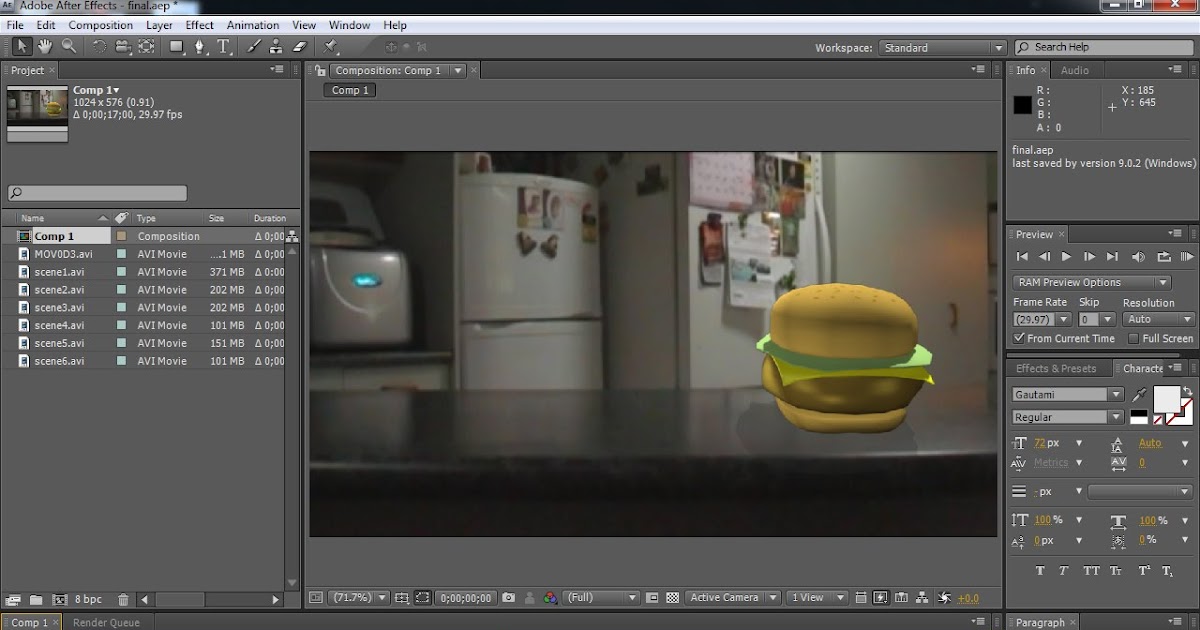Select the Brush tool
1200x630 pixels.
[253, 46]
